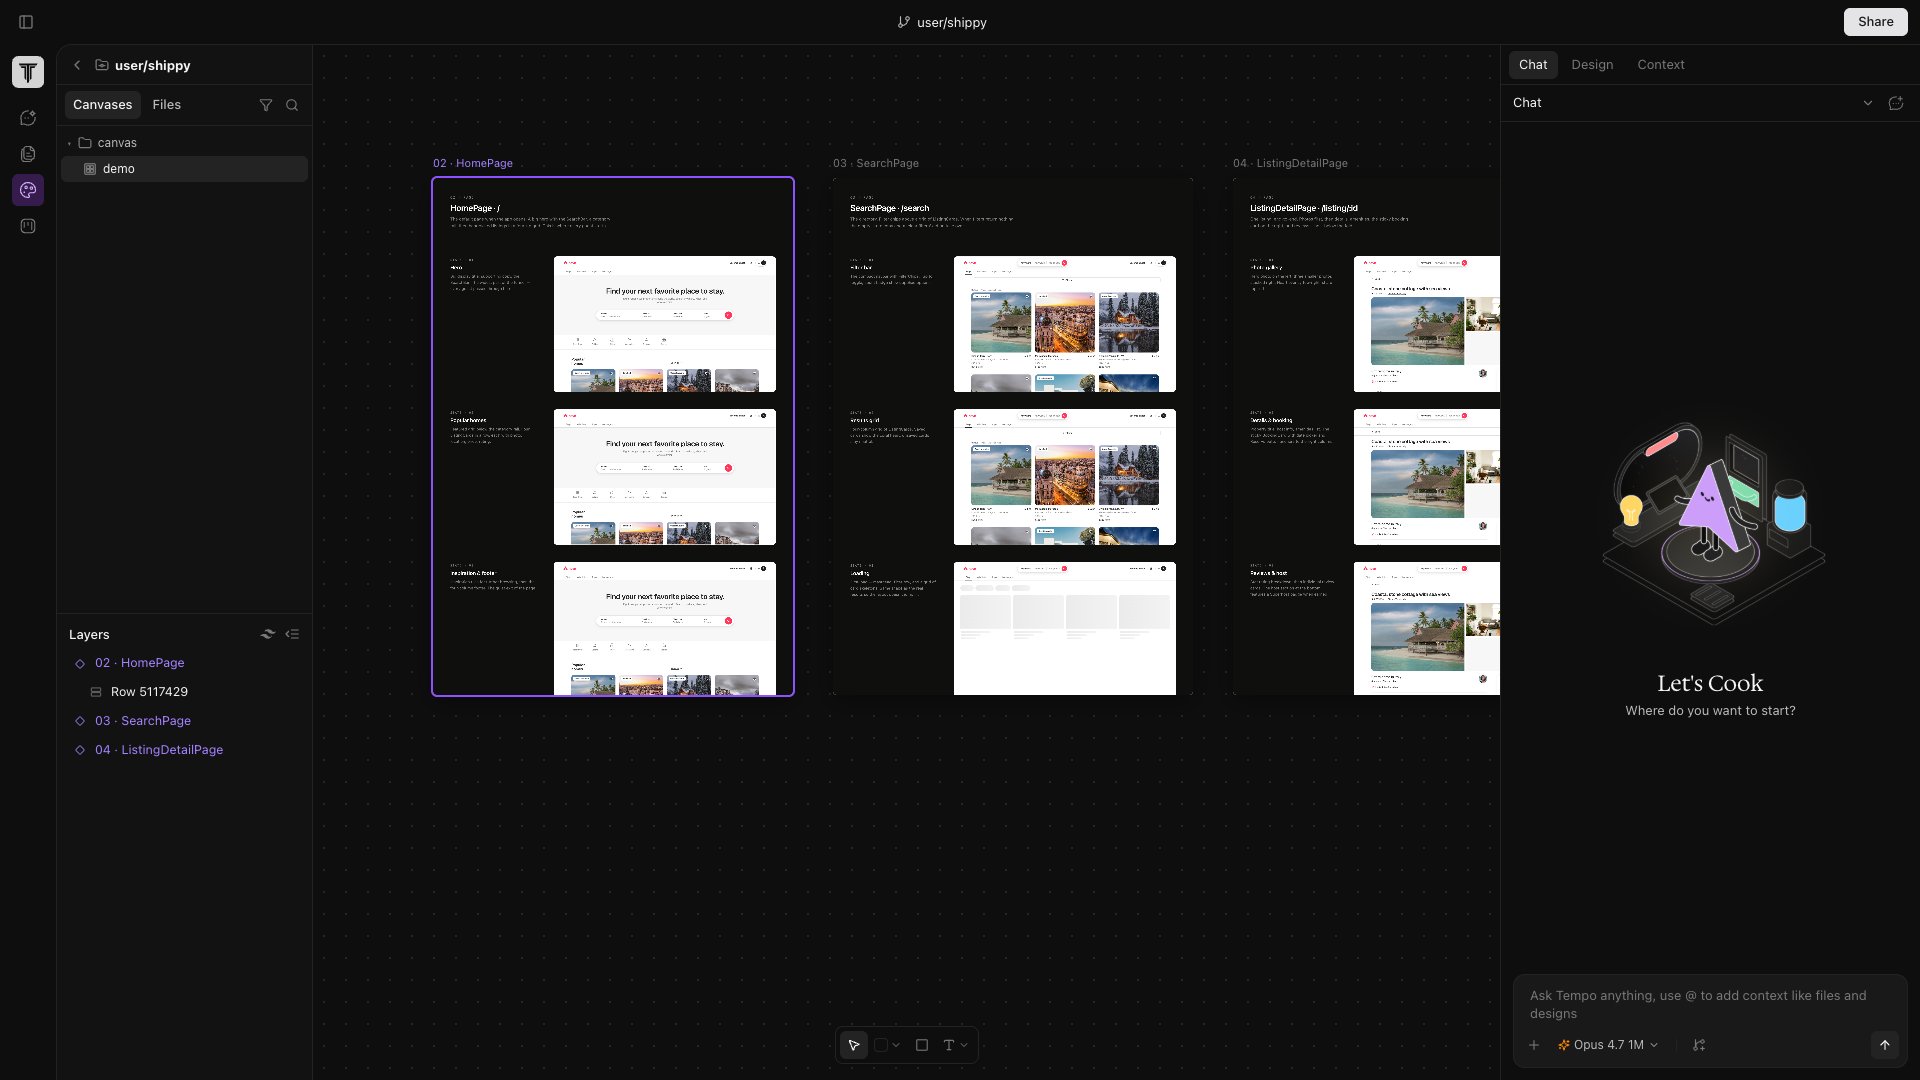Click the Let's Cook heading
Image resolution: width=1920 pixels, height=1080 pixels.
click(x=1710, y=683)
